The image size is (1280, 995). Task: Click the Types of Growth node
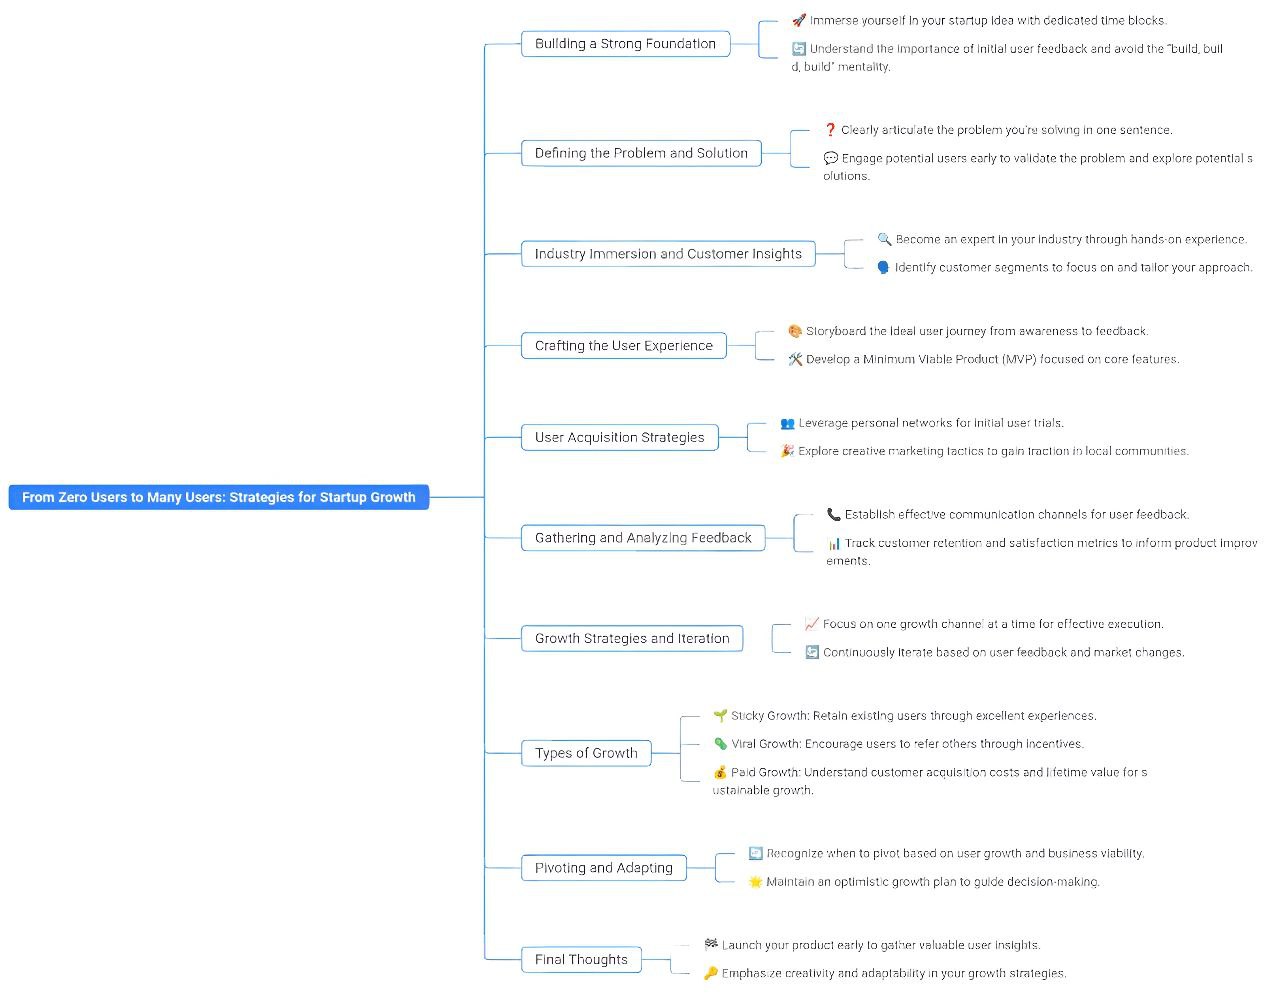click(x=586, y=753)
